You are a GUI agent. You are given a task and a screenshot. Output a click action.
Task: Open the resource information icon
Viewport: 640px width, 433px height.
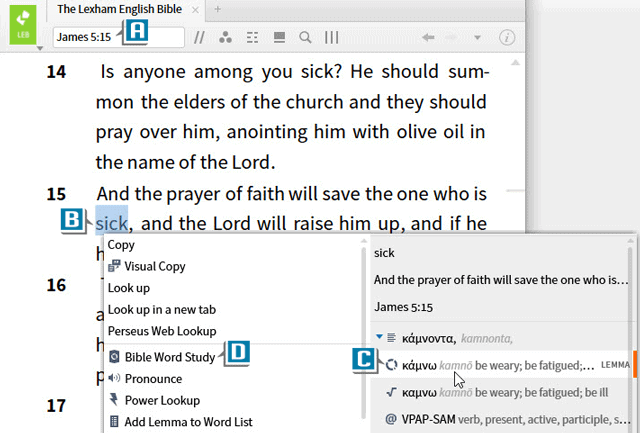[506, 38]
